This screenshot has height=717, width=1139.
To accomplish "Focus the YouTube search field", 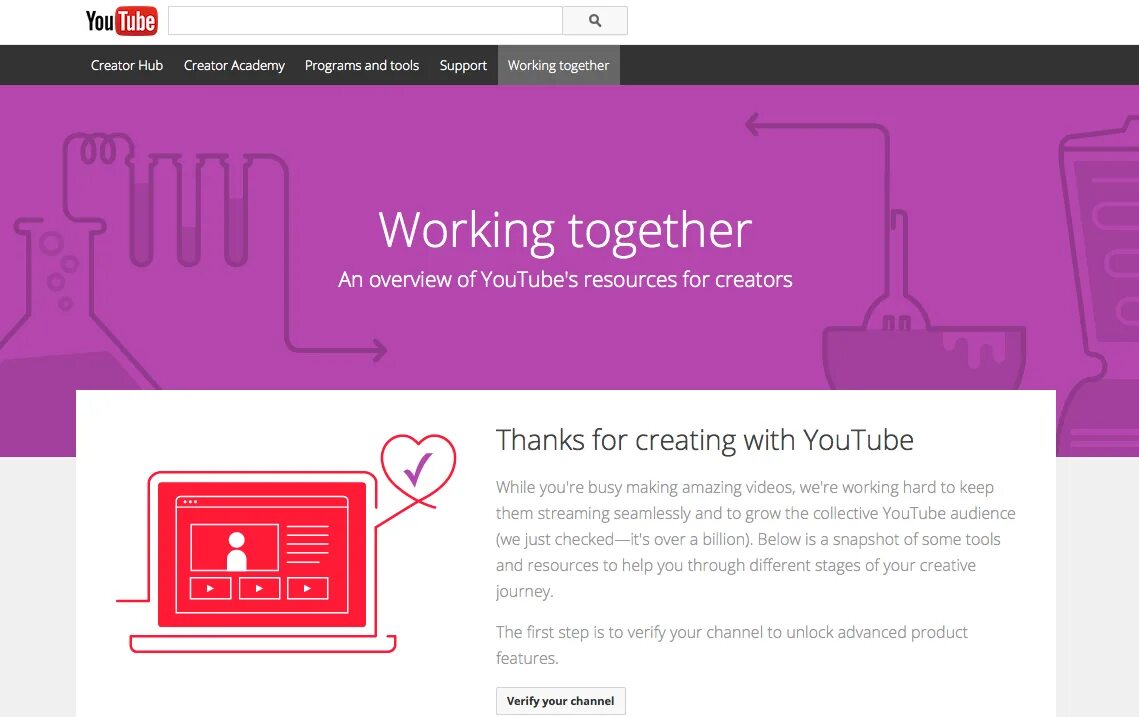I will (x=365, y=21).
